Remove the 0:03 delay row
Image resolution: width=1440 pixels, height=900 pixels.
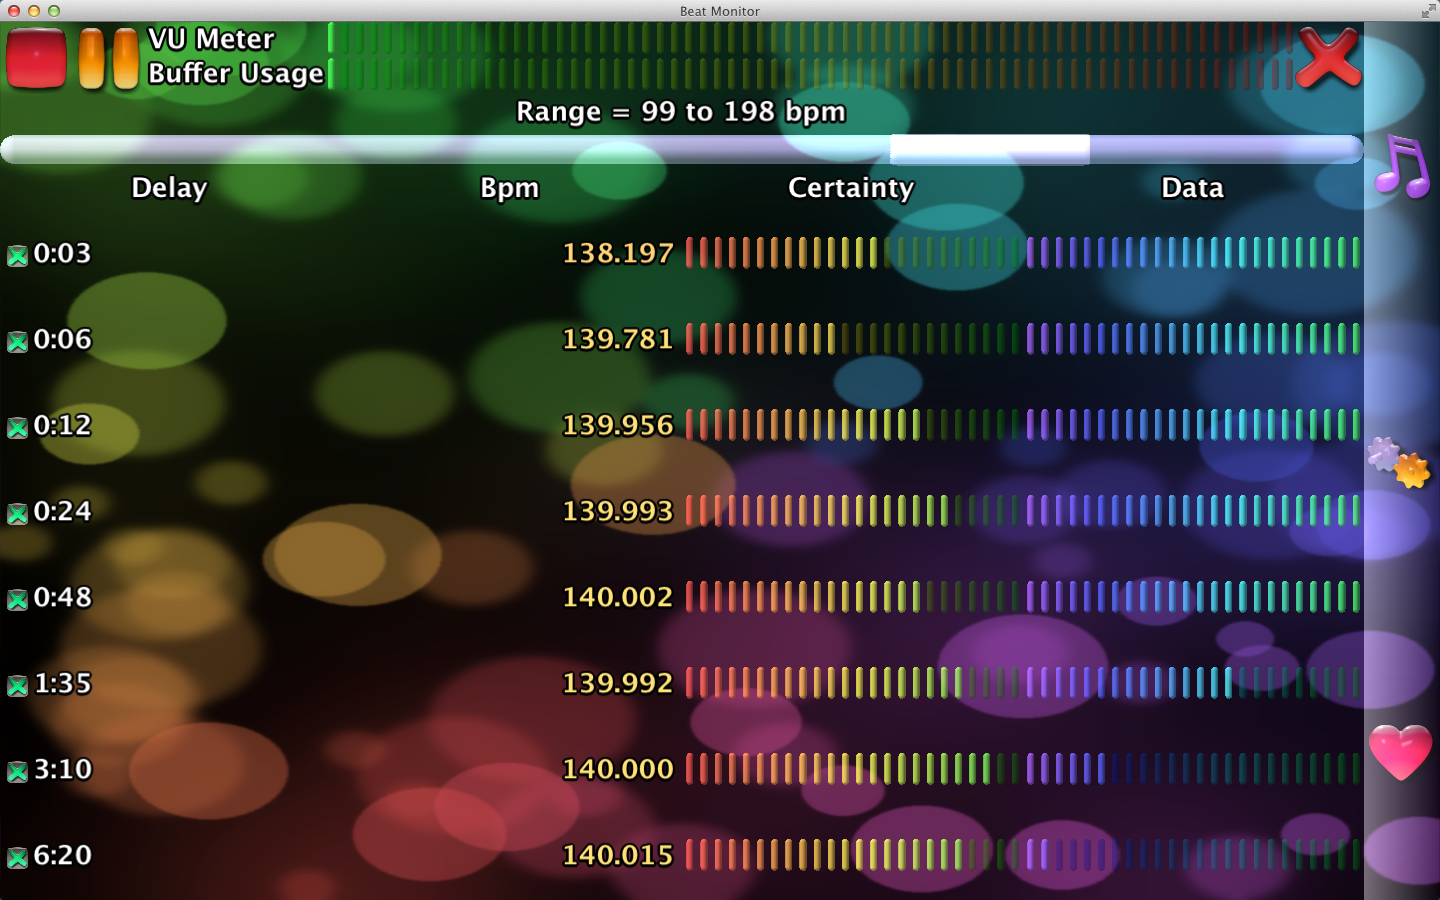(x=17, y=256)
